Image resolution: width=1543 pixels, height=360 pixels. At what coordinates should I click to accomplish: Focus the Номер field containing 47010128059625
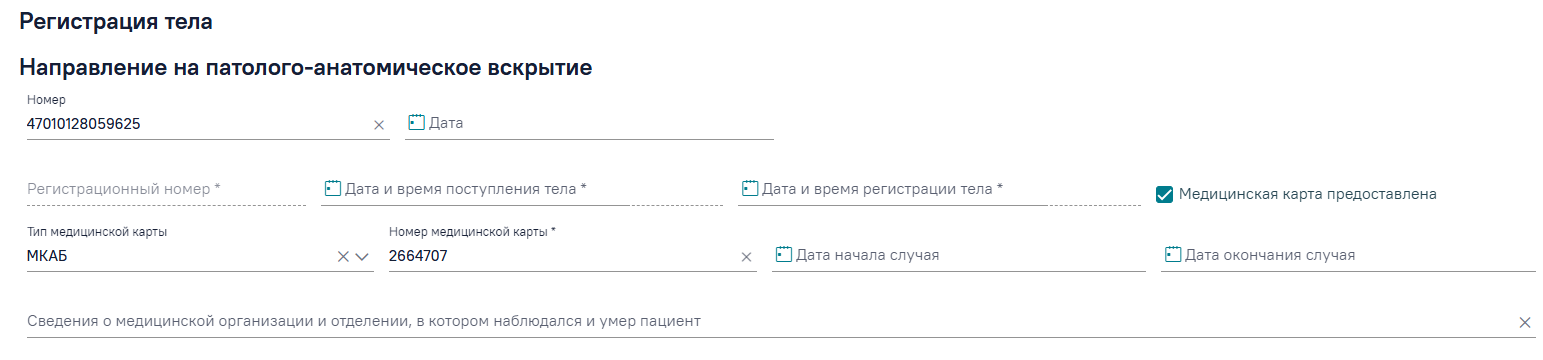[x=198, y=124]
